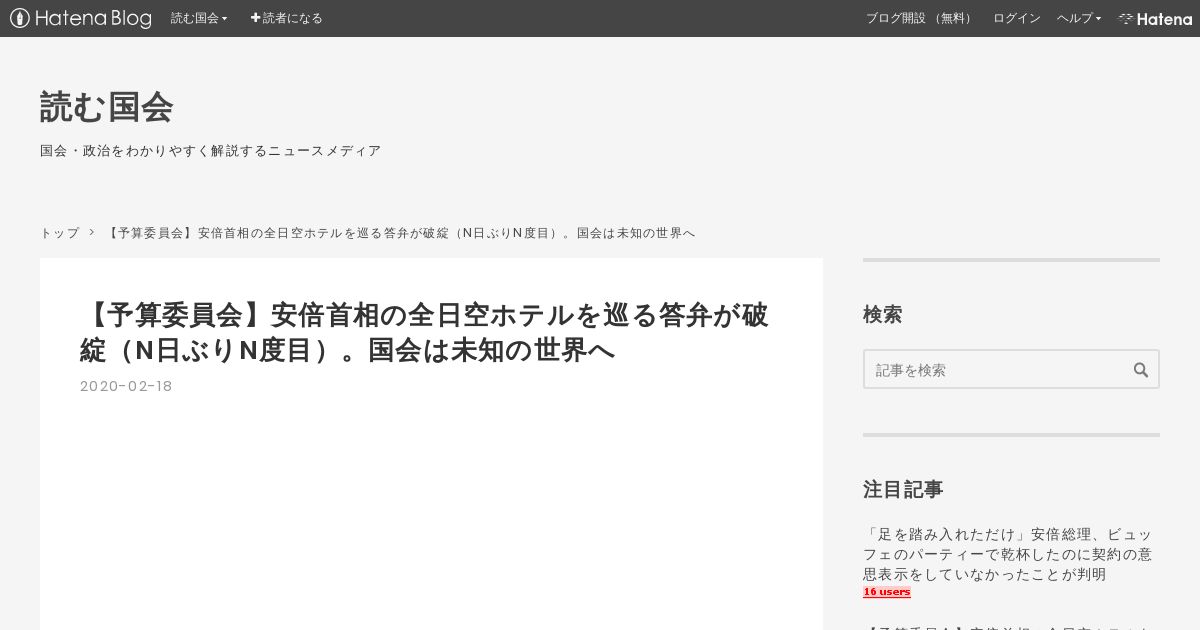Viewport: 1200px width, 630px height.
Task: Open the 読む国会 blog title
Action: click(x=107, y=107)
